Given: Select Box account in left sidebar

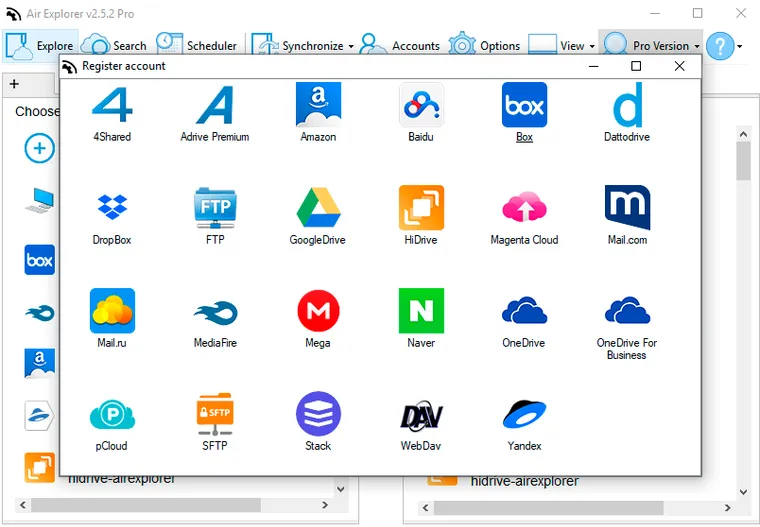Looking at the screenshot, I should pyautogui.click(x=40, y=260).
